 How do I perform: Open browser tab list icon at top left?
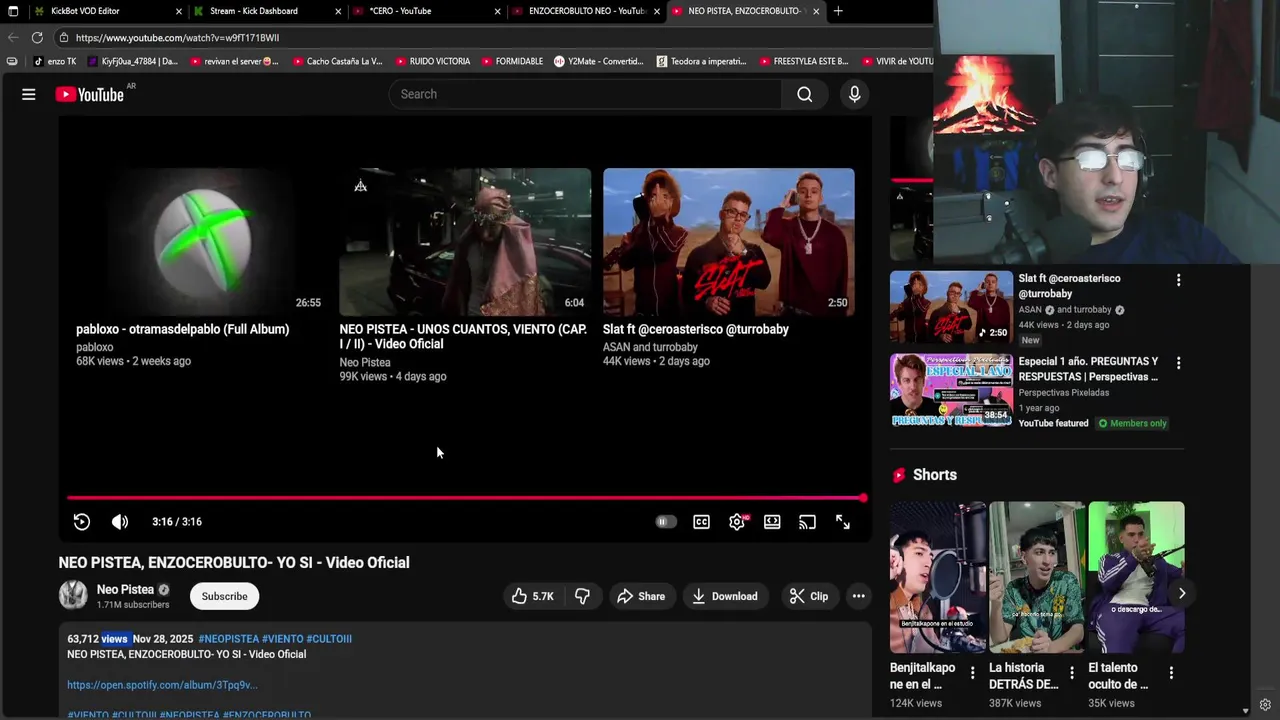(x=12, y=11)
